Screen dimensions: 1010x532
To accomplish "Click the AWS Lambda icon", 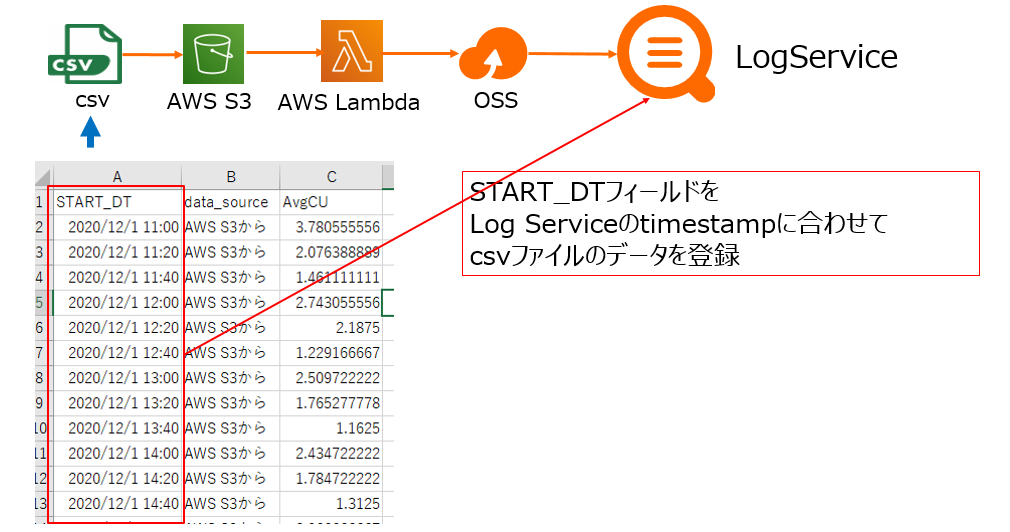I will click(x=352, y=51).
